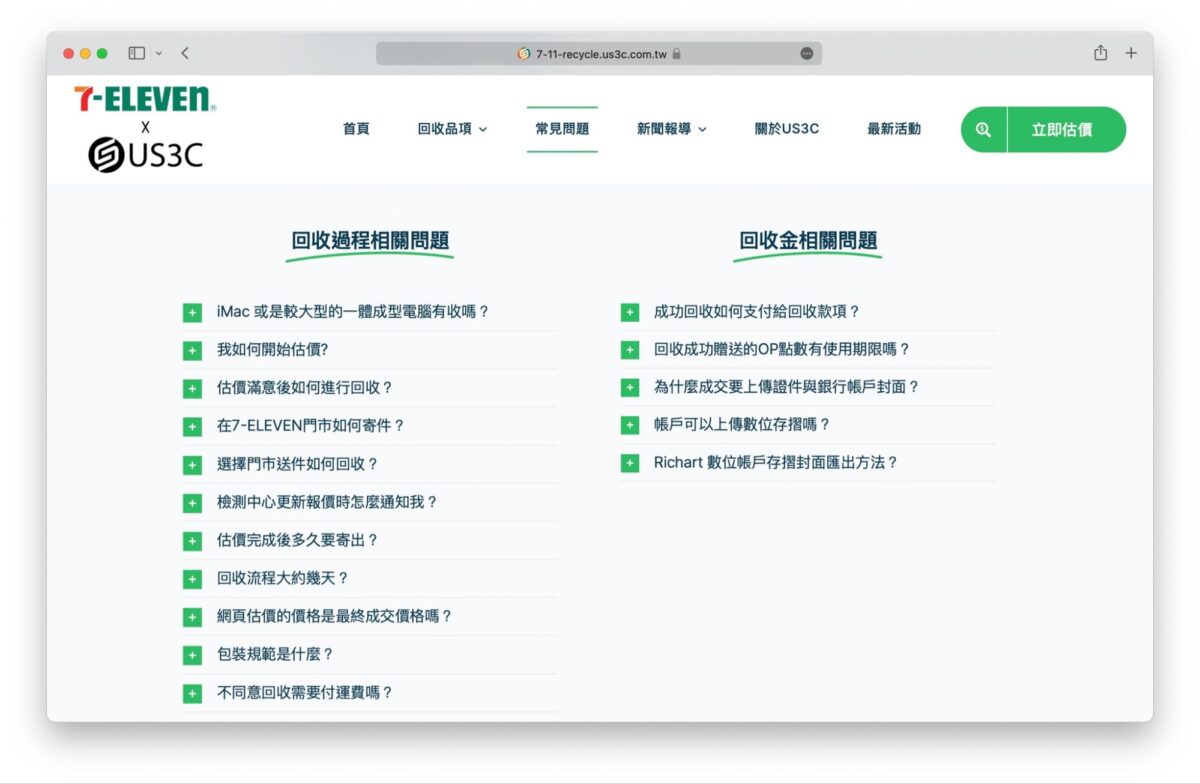
Task: Click question text iMac 或是較大型的一體成型電腦有收嗎？
Action: 353,311
